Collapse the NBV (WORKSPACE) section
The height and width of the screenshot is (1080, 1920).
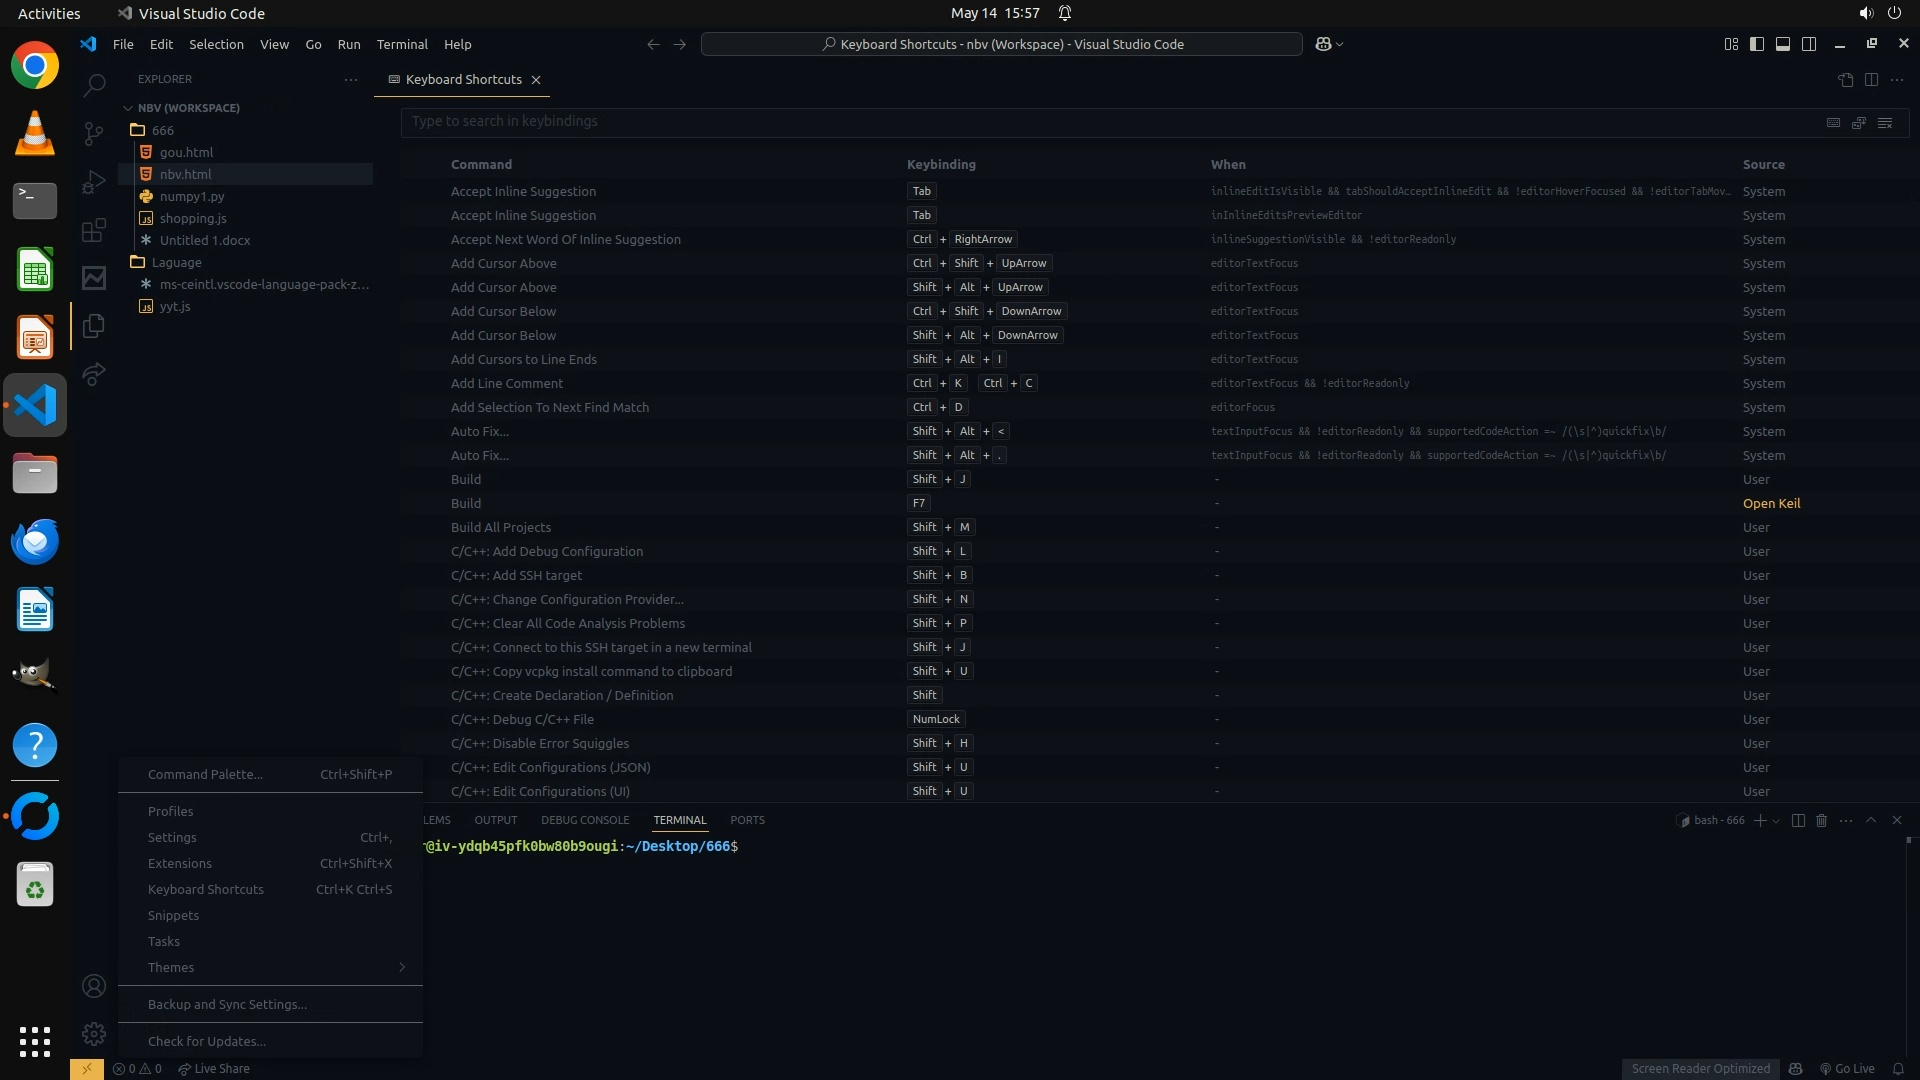point(128,108)
